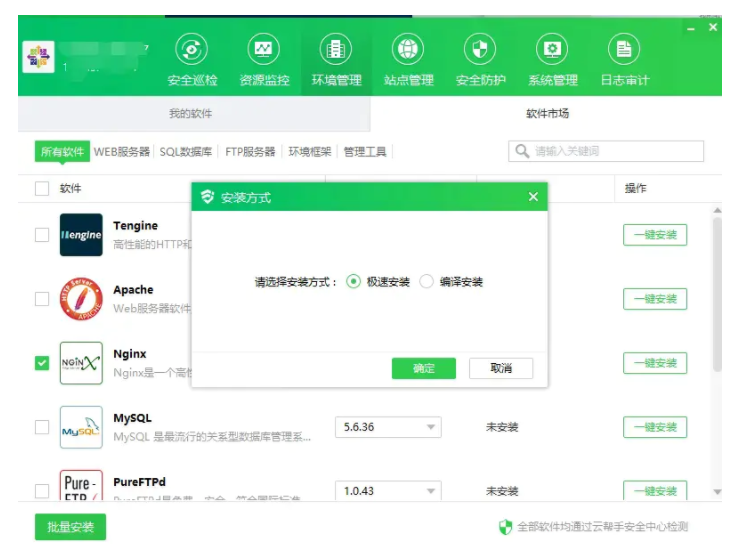Viewport: 740px width, 560px height.
Task: Filter by WEB服务器
Action: (122, 151)
